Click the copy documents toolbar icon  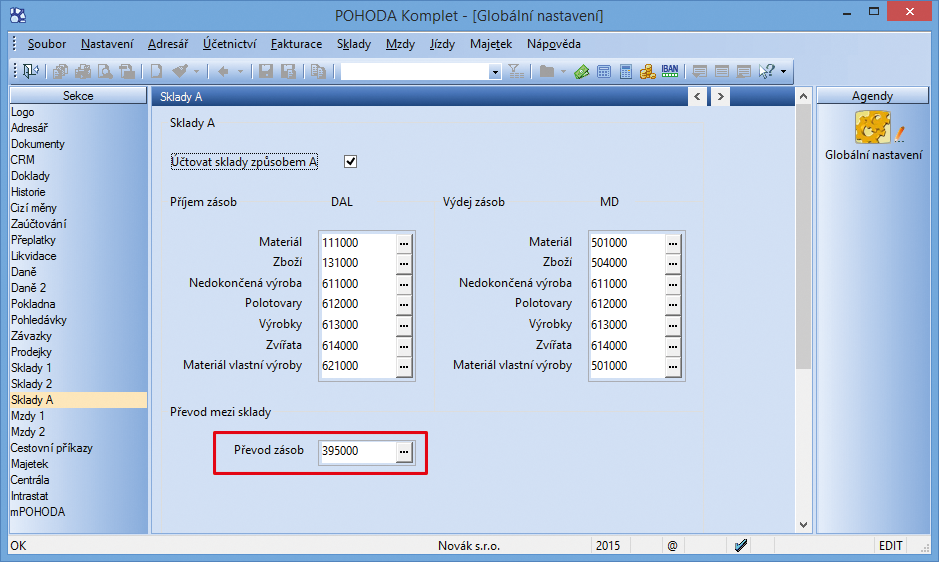pyautogui.click(x=60, y=72)
